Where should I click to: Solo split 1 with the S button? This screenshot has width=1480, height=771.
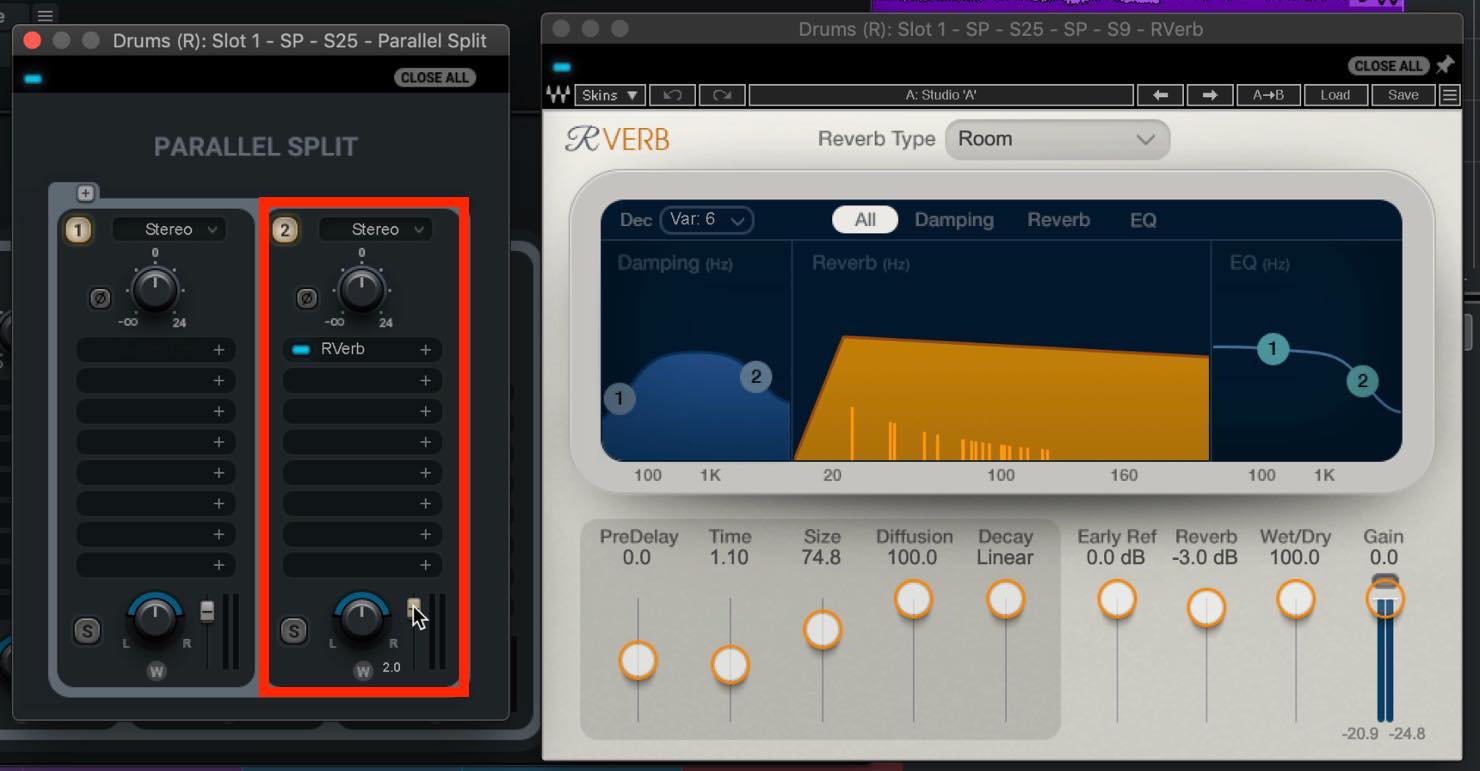(x=87, y=631)
